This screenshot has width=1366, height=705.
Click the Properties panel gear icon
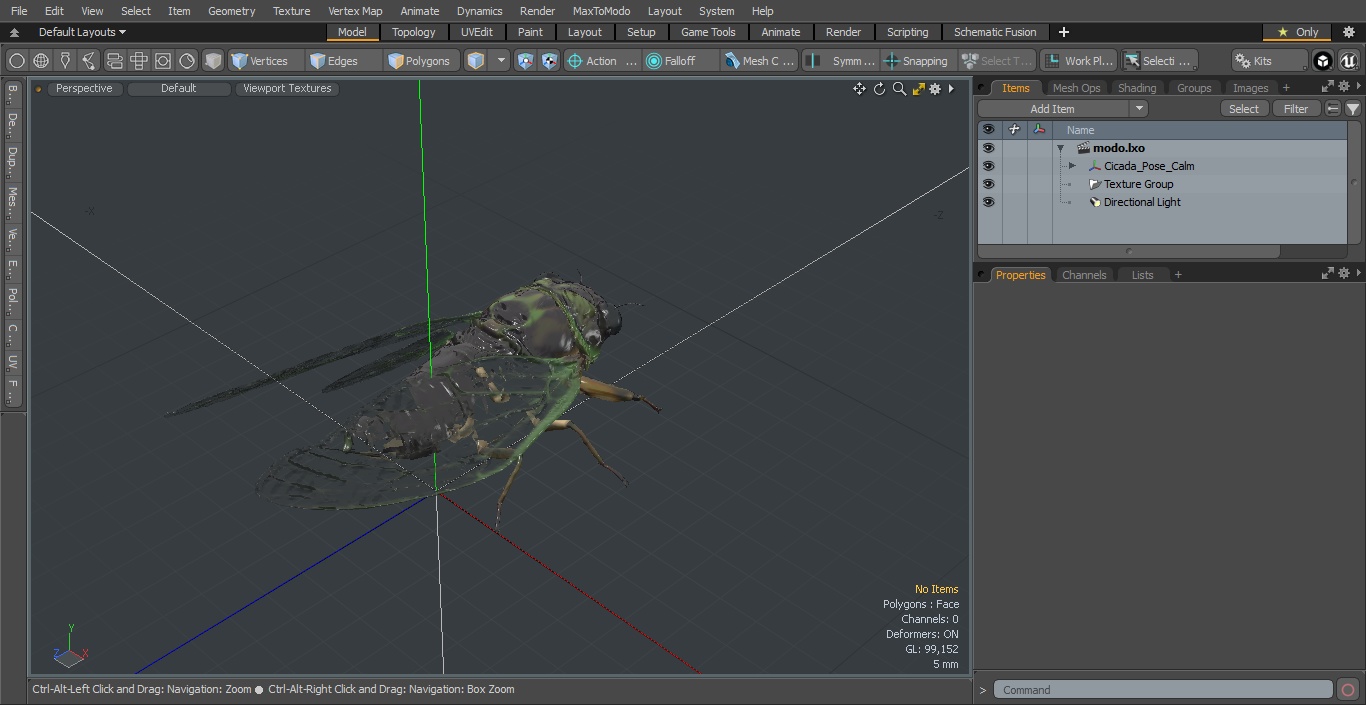click(x=1344, y=273)
